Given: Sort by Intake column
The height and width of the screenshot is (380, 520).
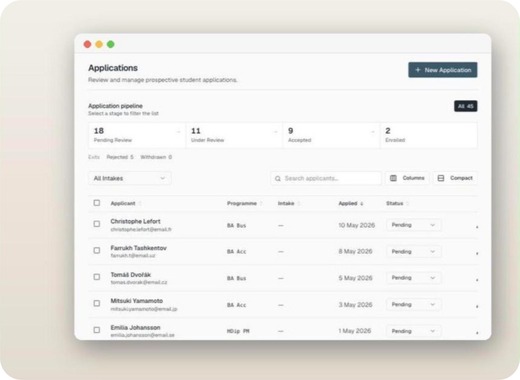Looking at the screenshot, I should coord(289,203).
